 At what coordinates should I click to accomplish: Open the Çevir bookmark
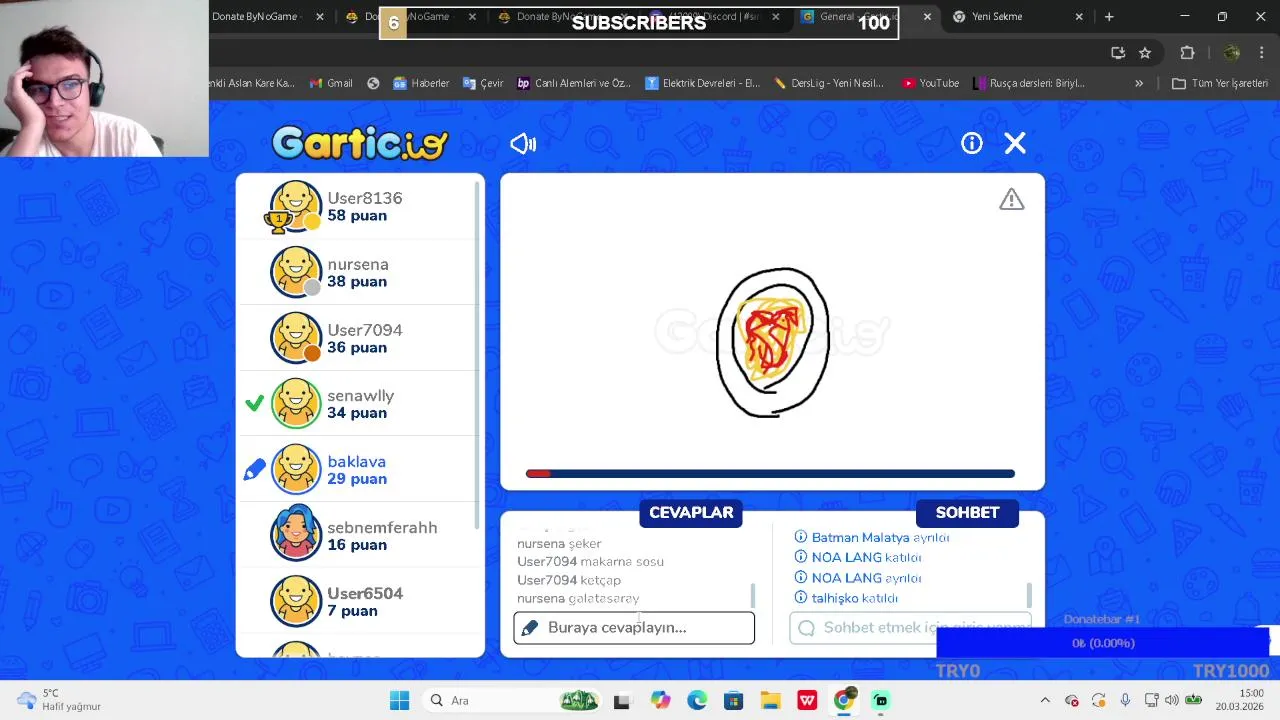pos(483,84)
